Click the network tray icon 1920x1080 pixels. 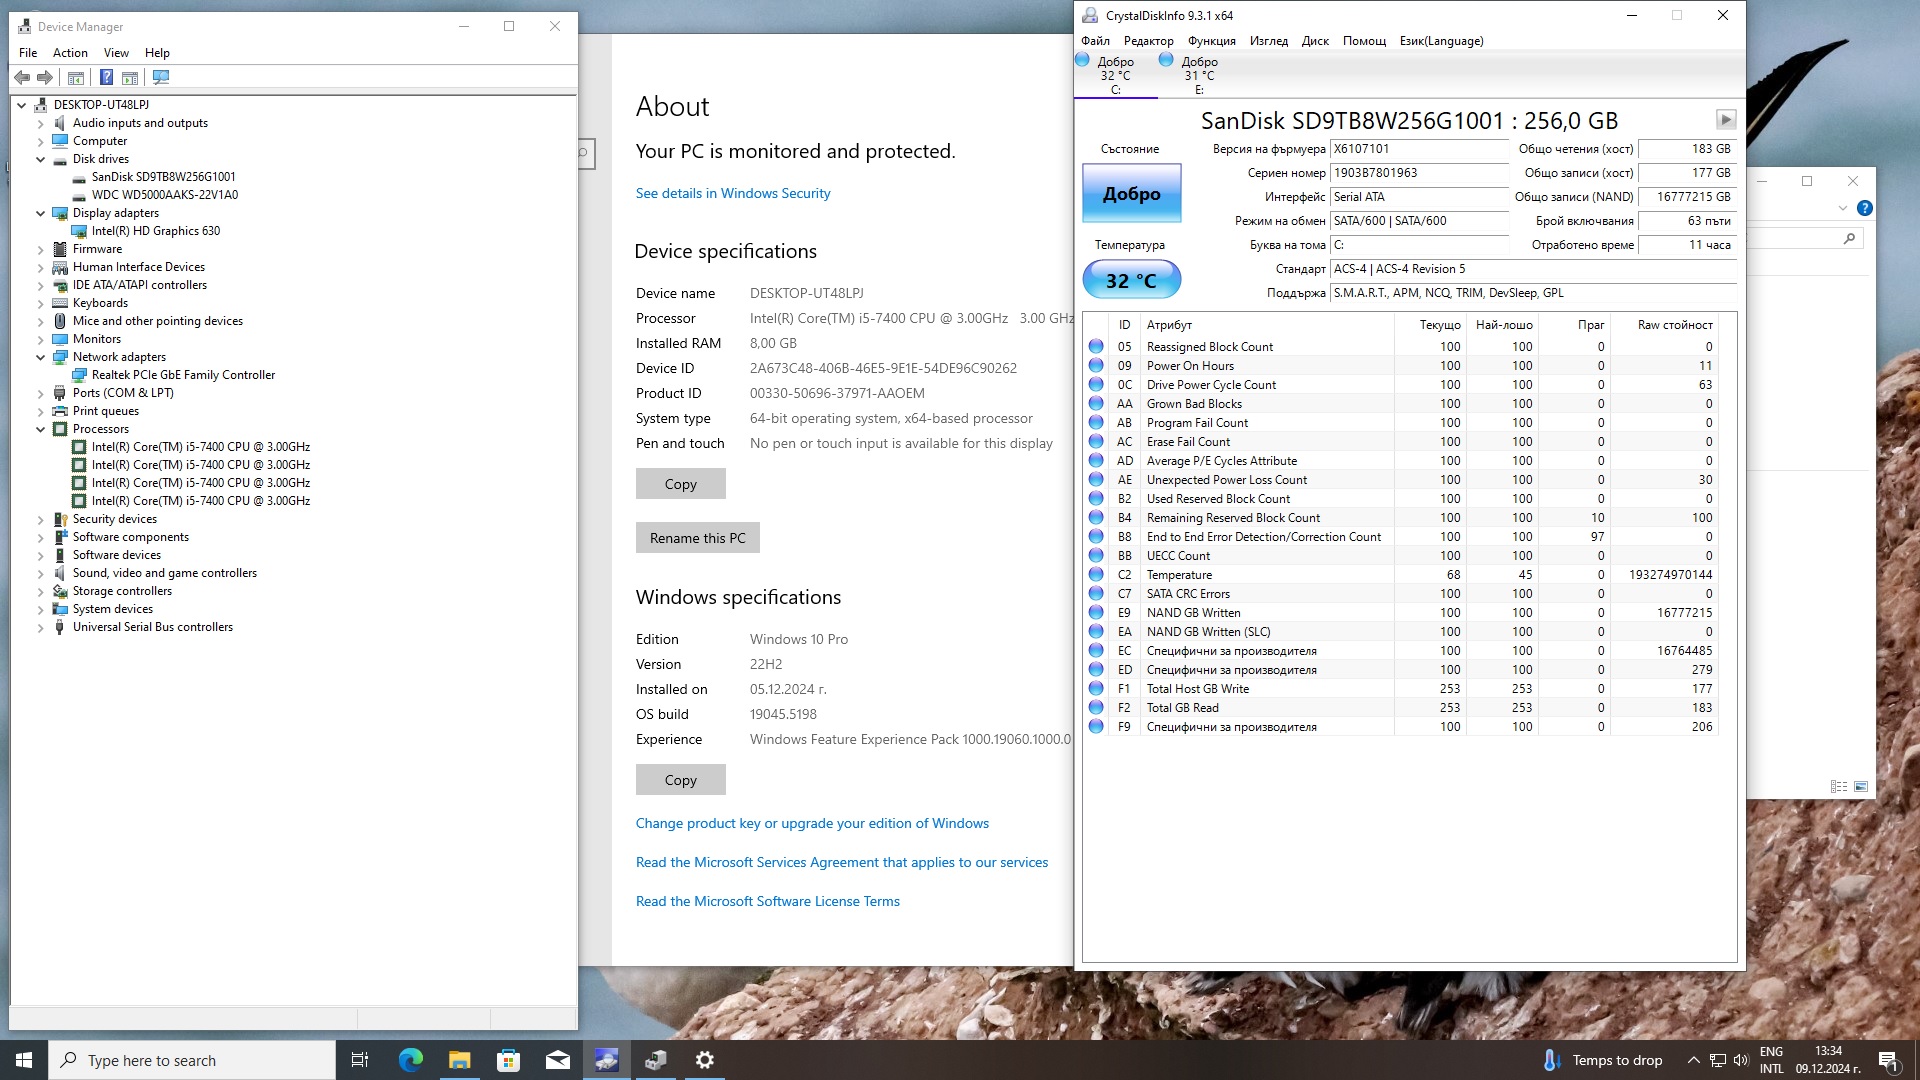point(1717,1060)
